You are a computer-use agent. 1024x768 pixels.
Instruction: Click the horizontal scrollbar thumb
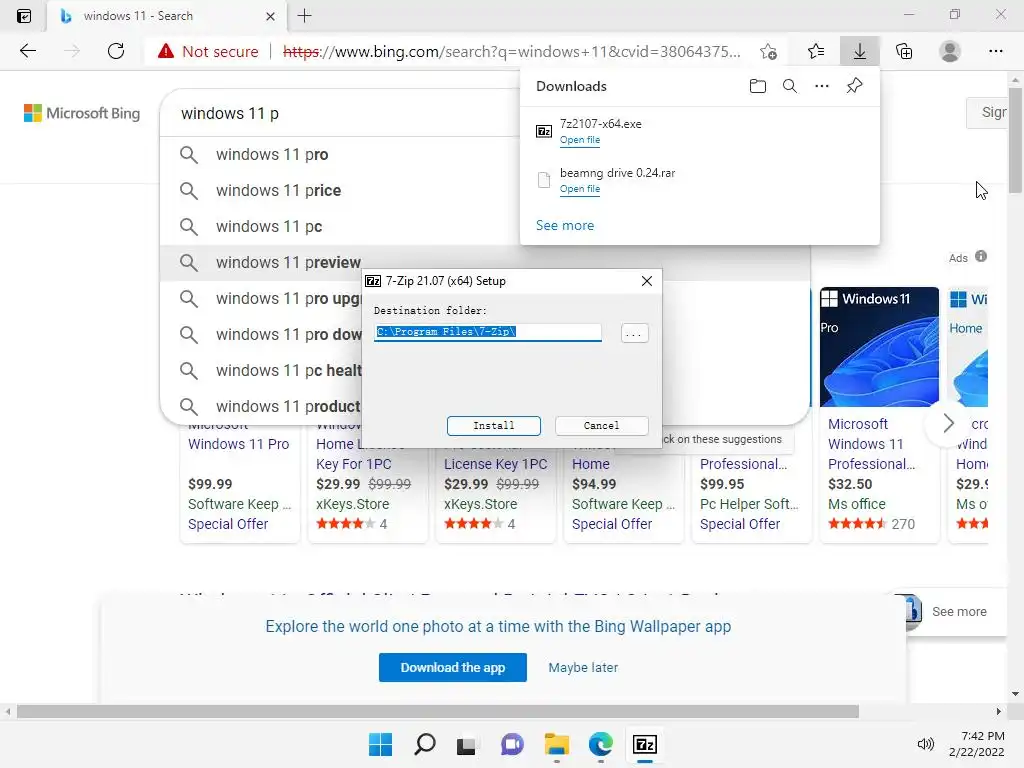tap(438, 711)
